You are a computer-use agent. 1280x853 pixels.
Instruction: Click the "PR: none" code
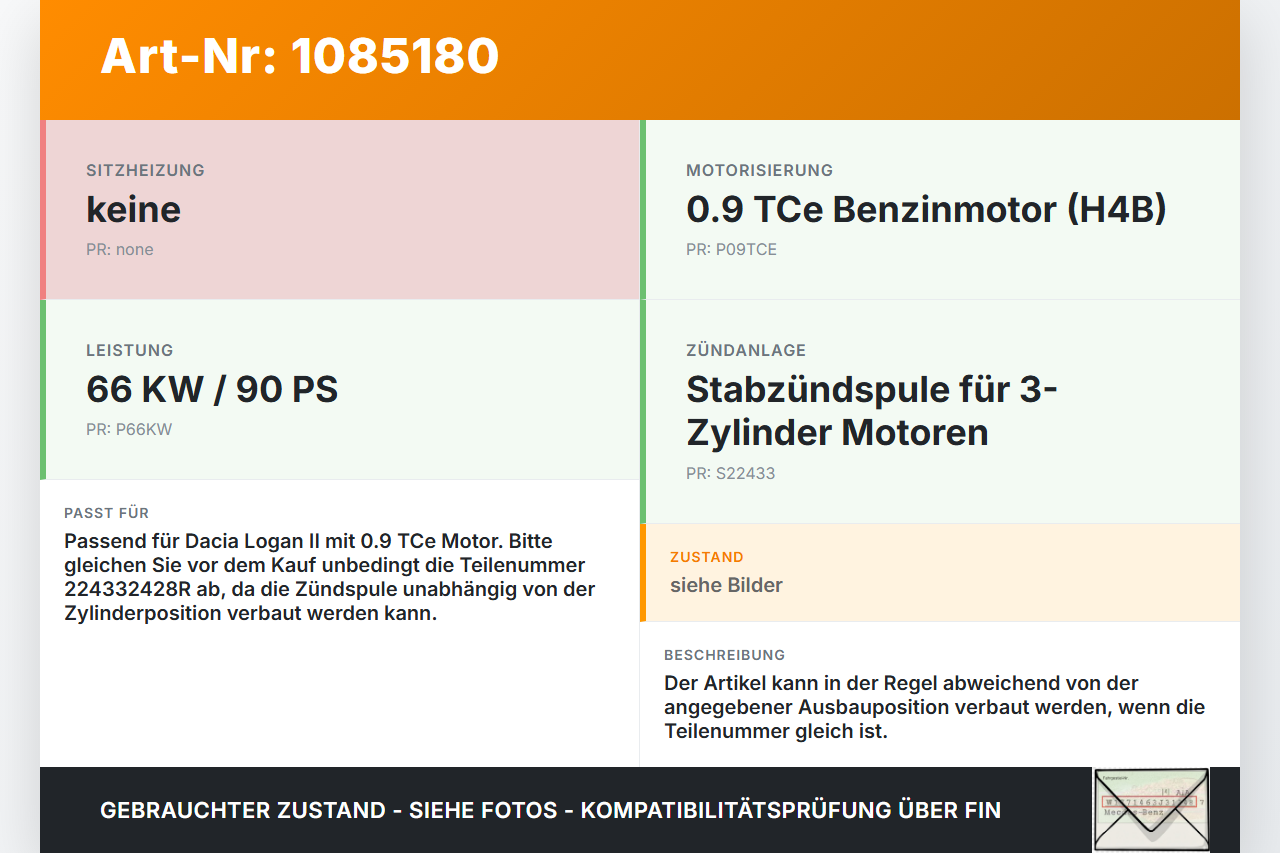point(120,249)
